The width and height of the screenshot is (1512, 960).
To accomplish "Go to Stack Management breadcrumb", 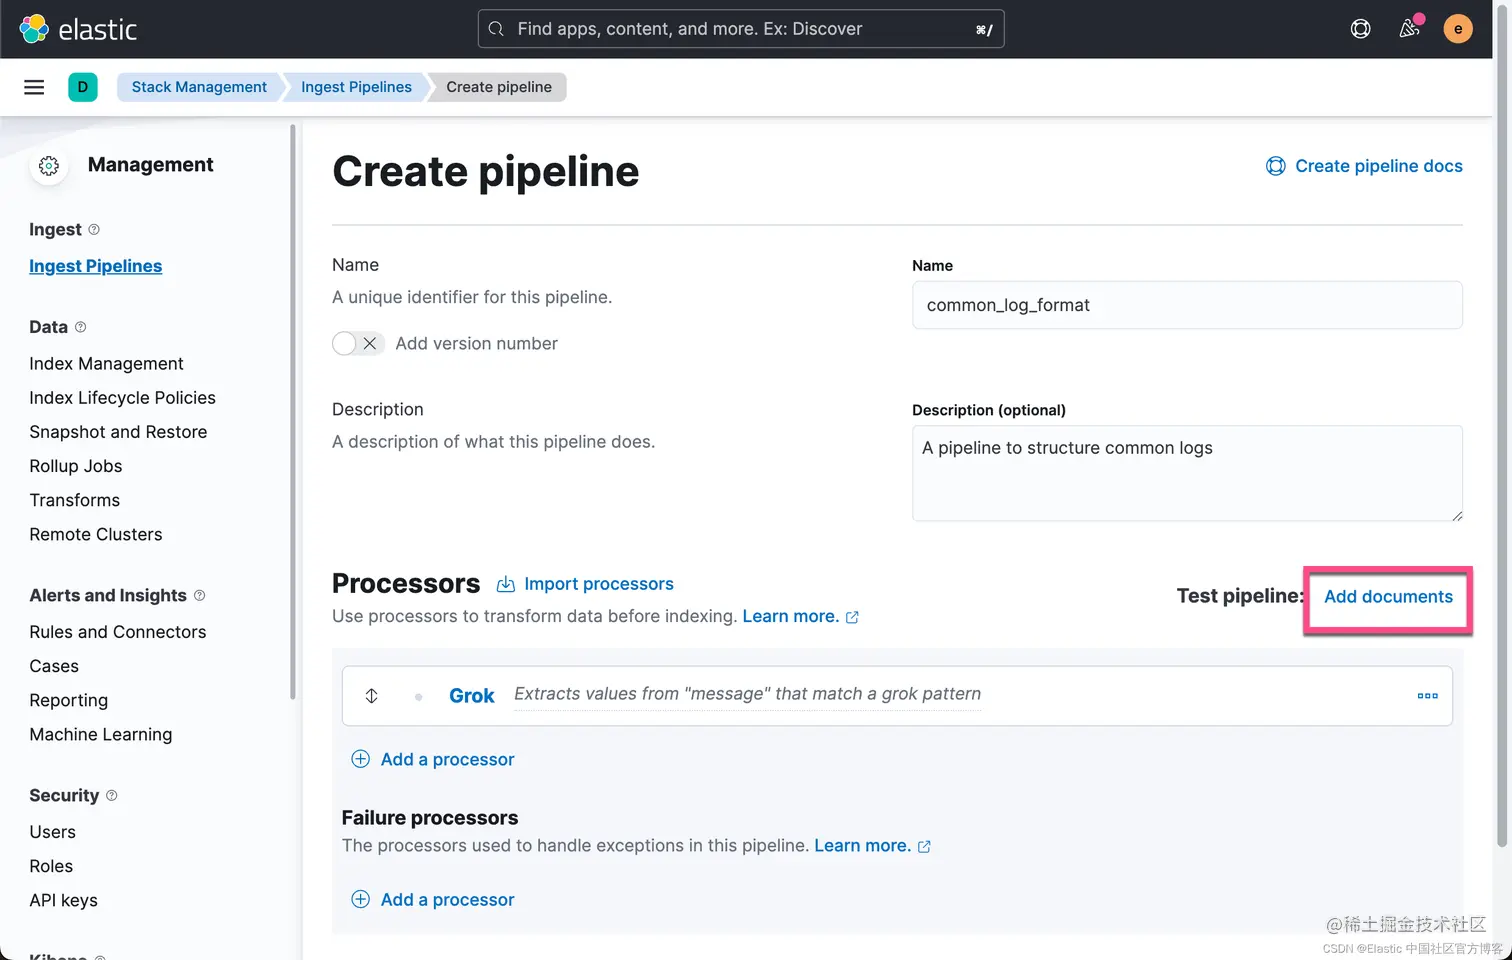I will (x=199, y=87).
